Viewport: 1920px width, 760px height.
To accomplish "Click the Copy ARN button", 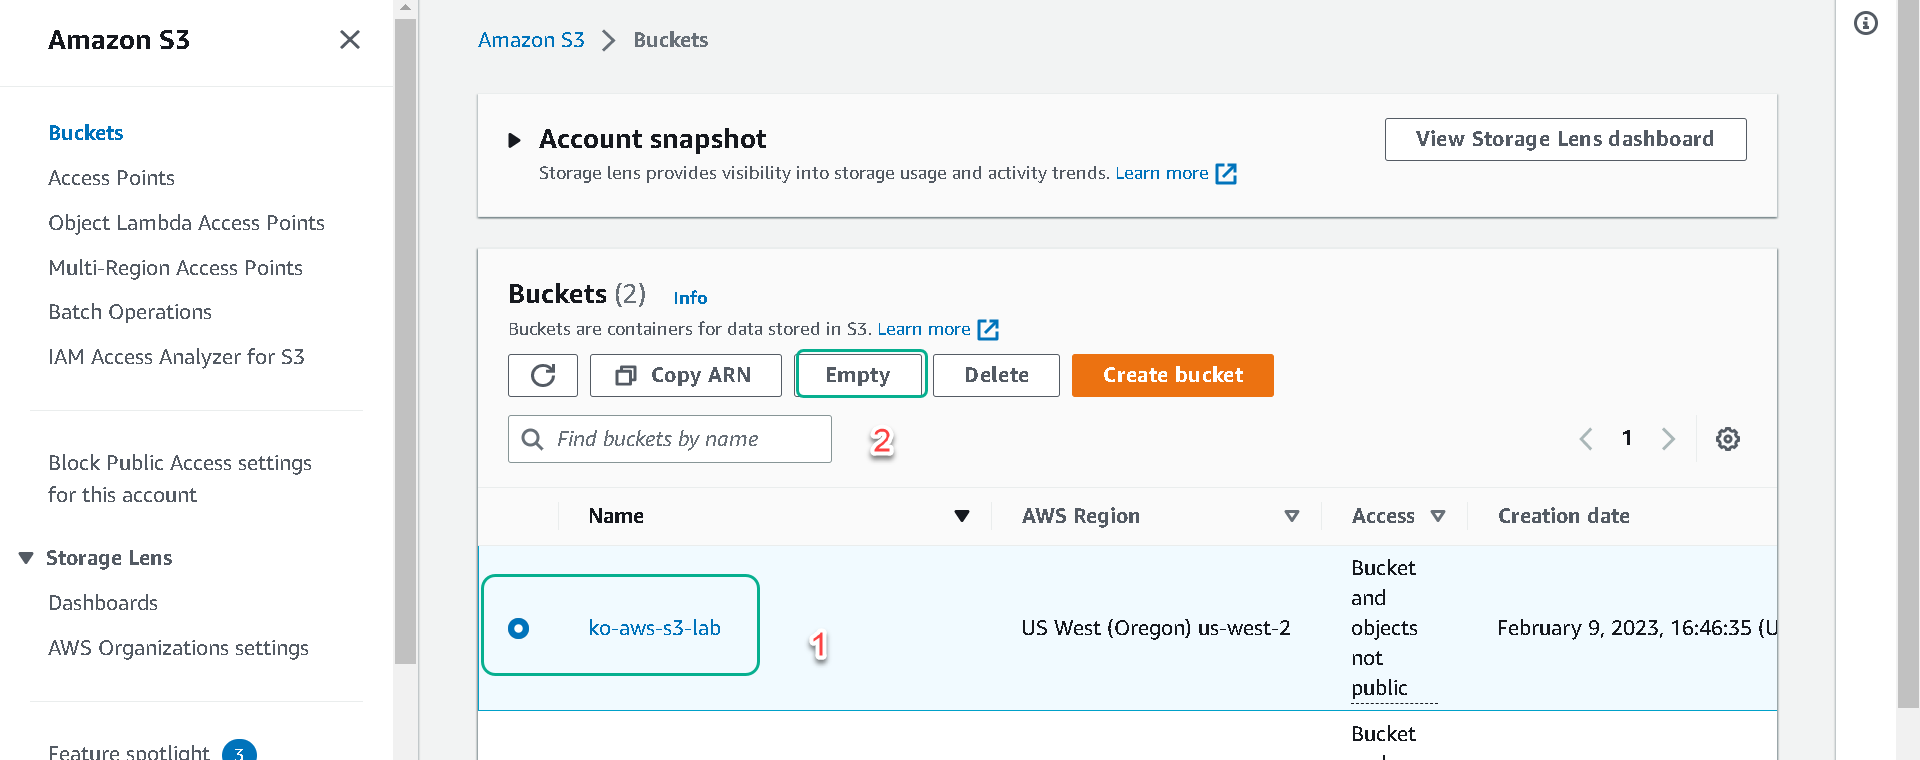I will pyautogui.click(x=686, y=375).
